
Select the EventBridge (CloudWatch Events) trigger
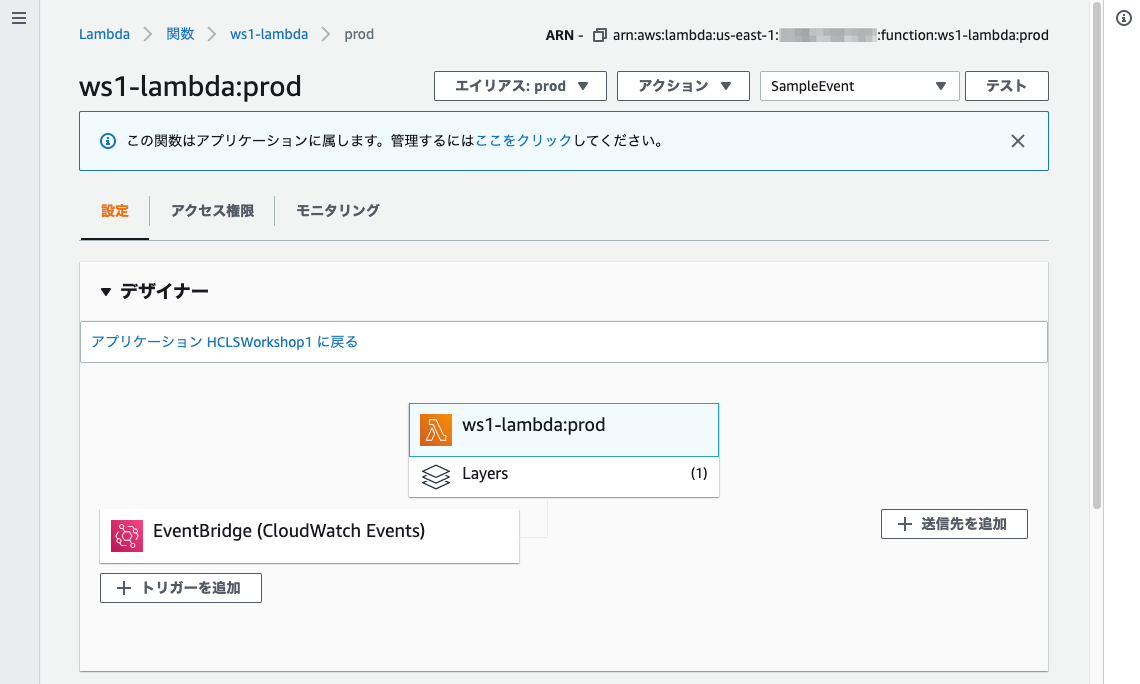point(309,536)
